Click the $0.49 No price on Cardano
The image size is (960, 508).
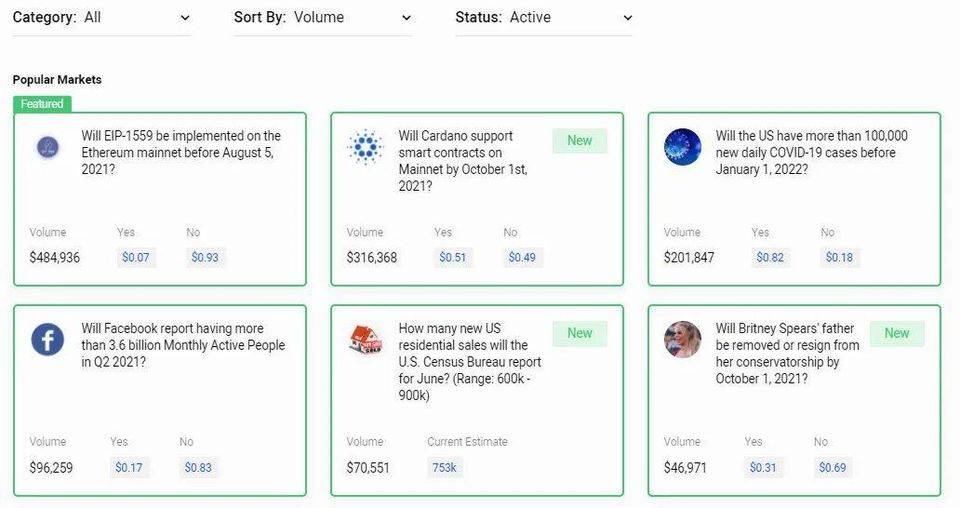(x=522, y=258)
